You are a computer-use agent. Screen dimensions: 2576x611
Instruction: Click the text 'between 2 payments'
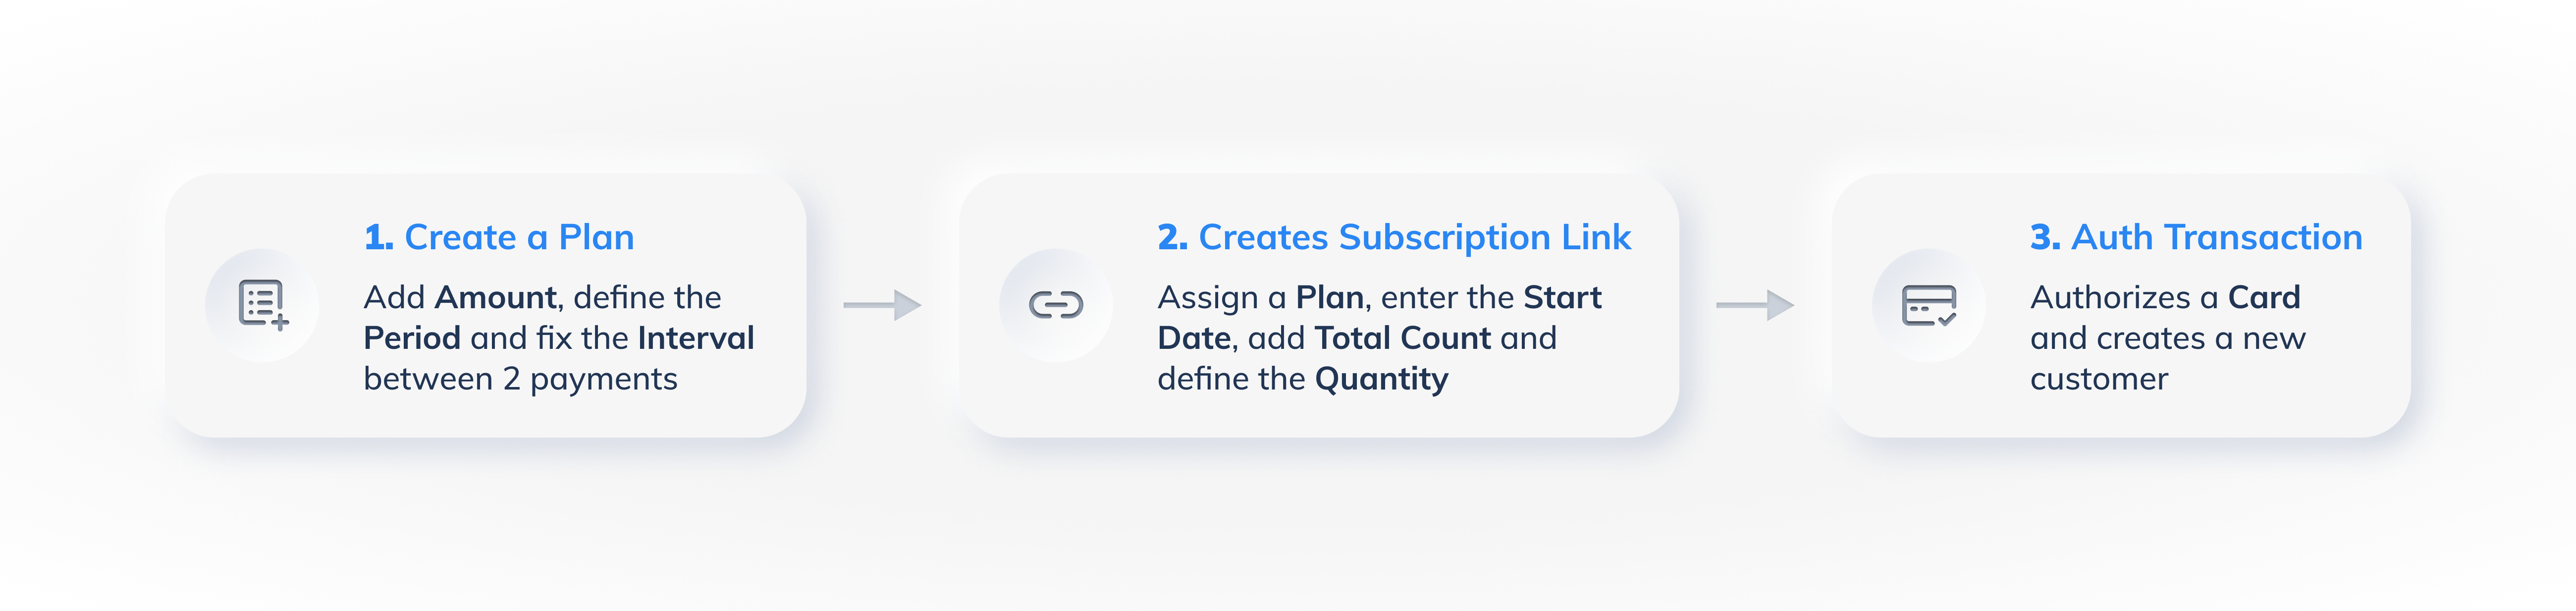(x=521, y=379)
